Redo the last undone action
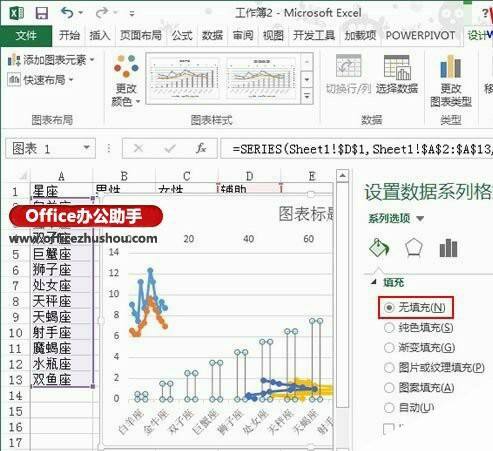493x451 pixels. (102, 13)
